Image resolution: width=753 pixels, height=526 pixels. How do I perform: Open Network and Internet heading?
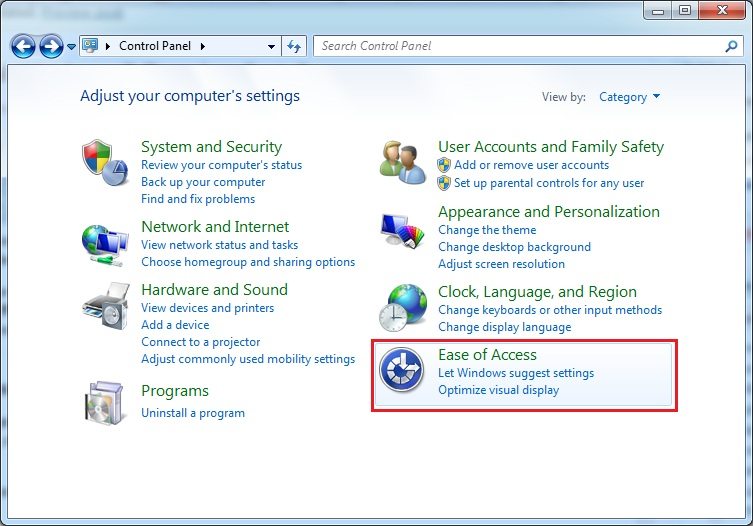(x=215, y=226)
